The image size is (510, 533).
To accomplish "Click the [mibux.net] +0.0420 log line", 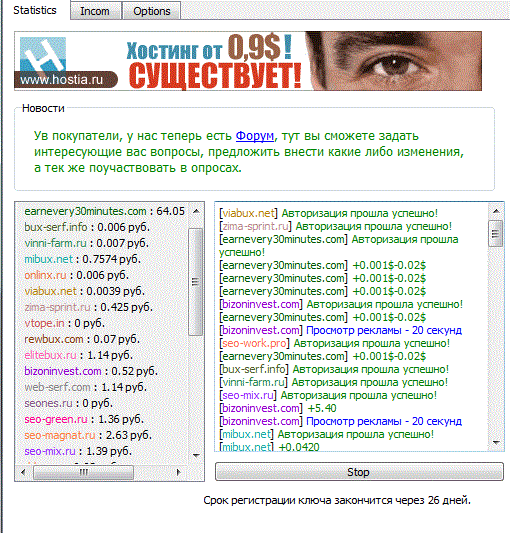I will coord(269,447).
